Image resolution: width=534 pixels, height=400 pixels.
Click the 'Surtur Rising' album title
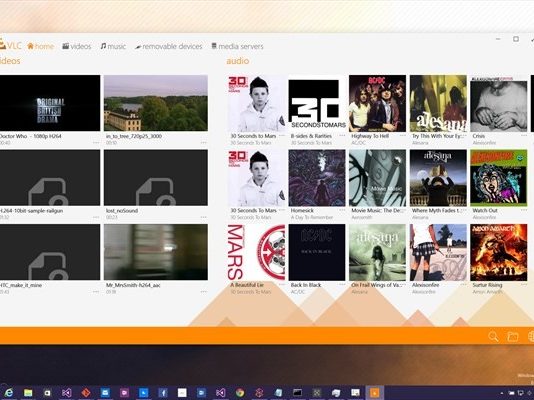tap(487, 285)
